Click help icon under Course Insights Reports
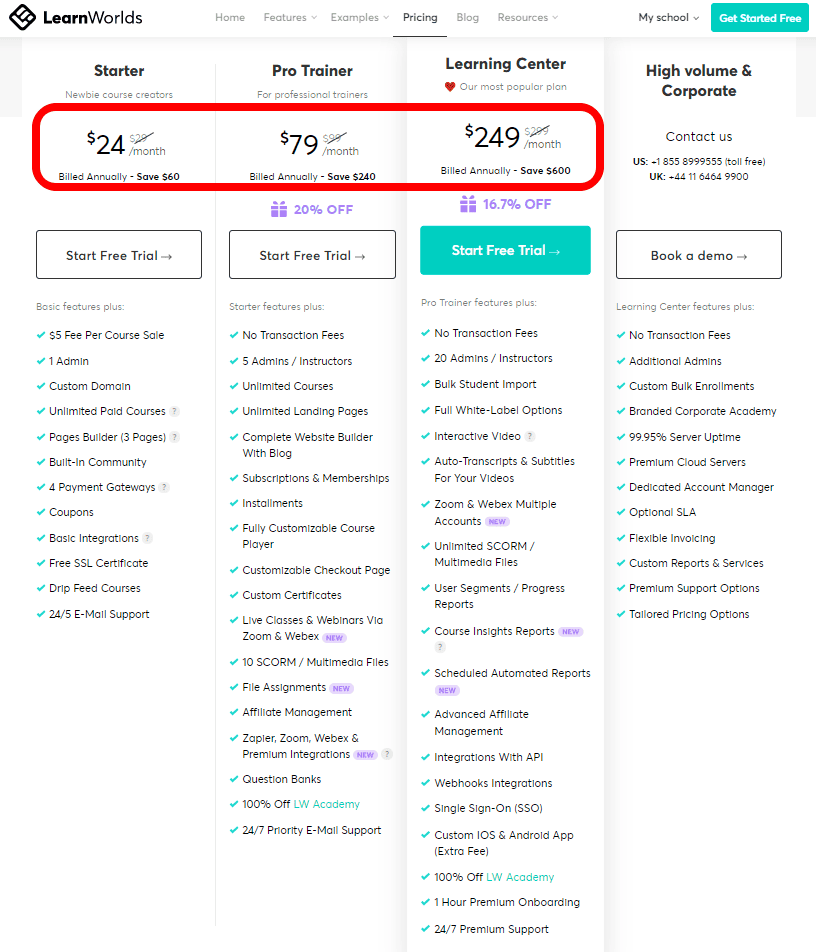 click(440, 647)
